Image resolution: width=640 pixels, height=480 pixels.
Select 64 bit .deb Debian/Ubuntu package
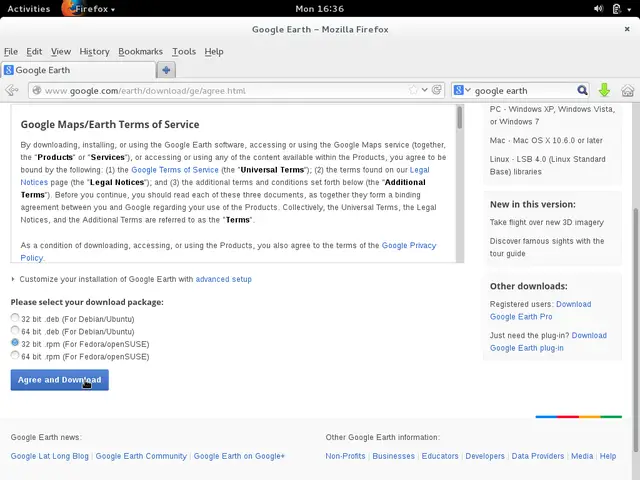[15, 330]
